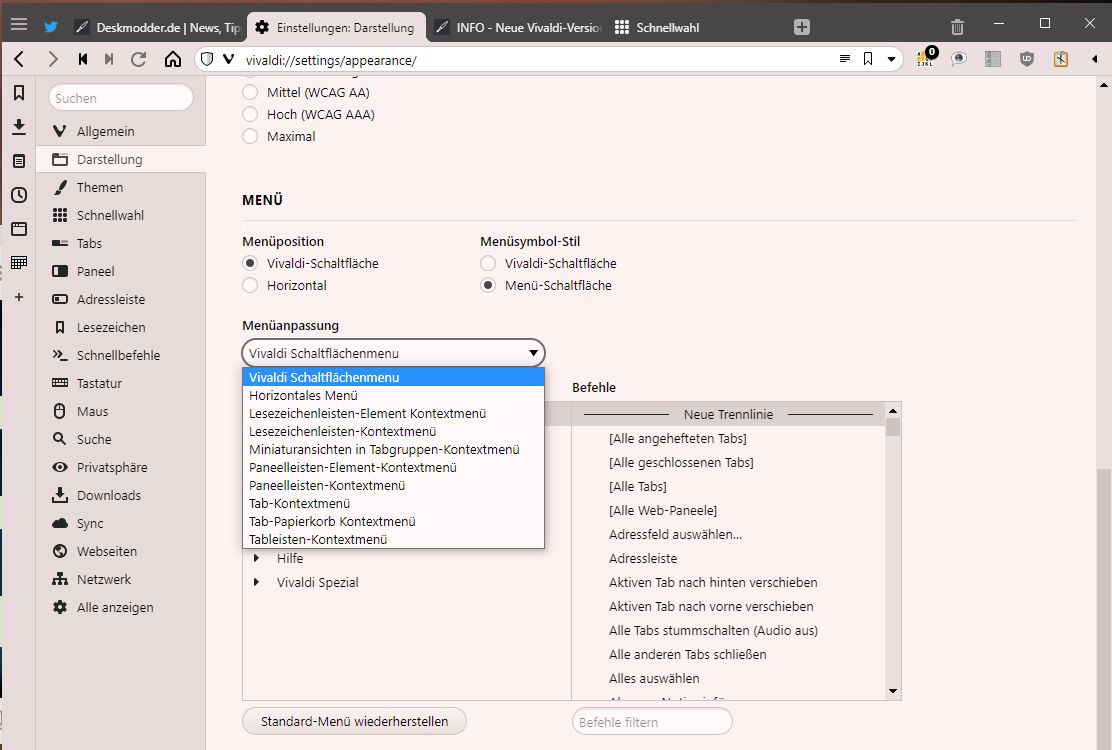Viewport: 1112px width, 750px height.
Task: Select the Neue Trennlinie command entry
Action: tap(728, 414)
